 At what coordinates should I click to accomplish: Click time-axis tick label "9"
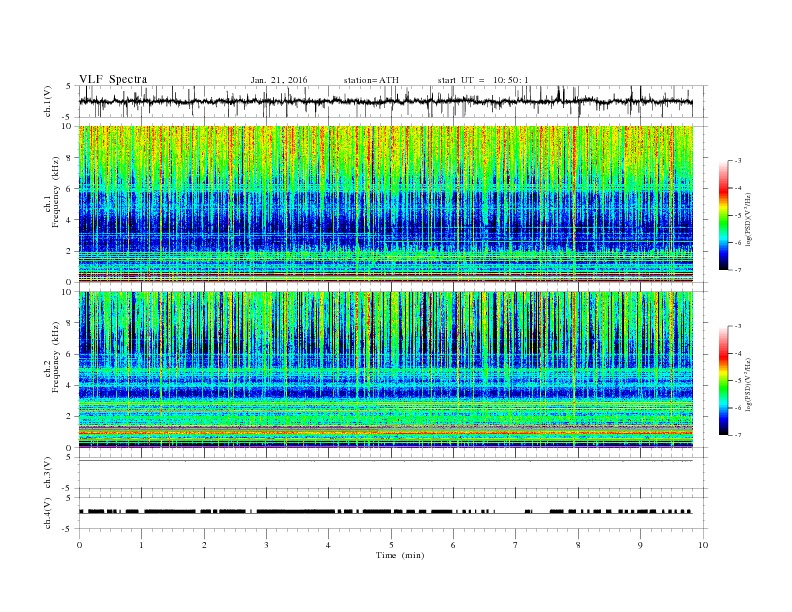click(640, 545)
